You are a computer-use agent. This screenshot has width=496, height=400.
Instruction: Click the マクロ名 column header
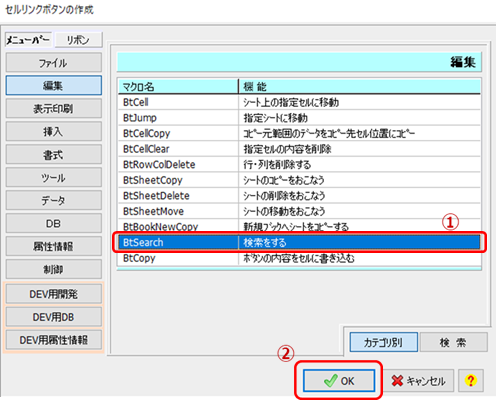point(178,87)
